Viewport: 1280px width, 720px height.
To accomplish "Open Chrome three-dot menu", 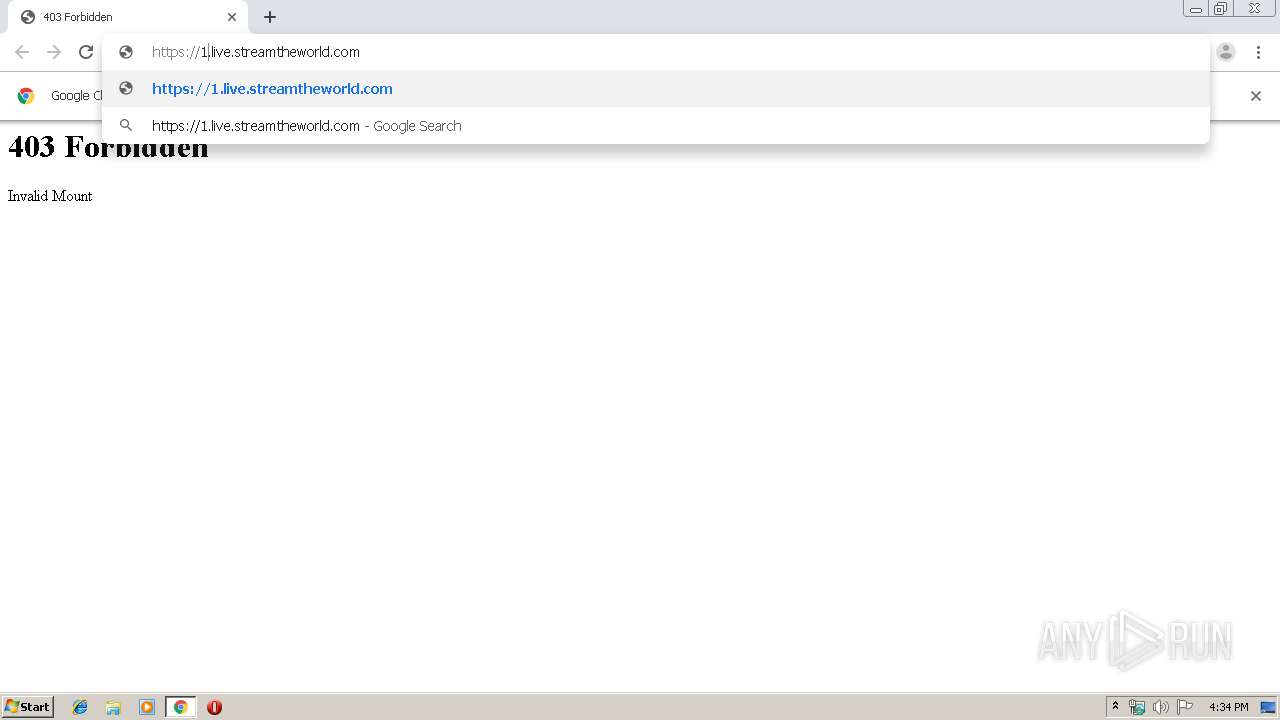I will tap(1258, 52).
